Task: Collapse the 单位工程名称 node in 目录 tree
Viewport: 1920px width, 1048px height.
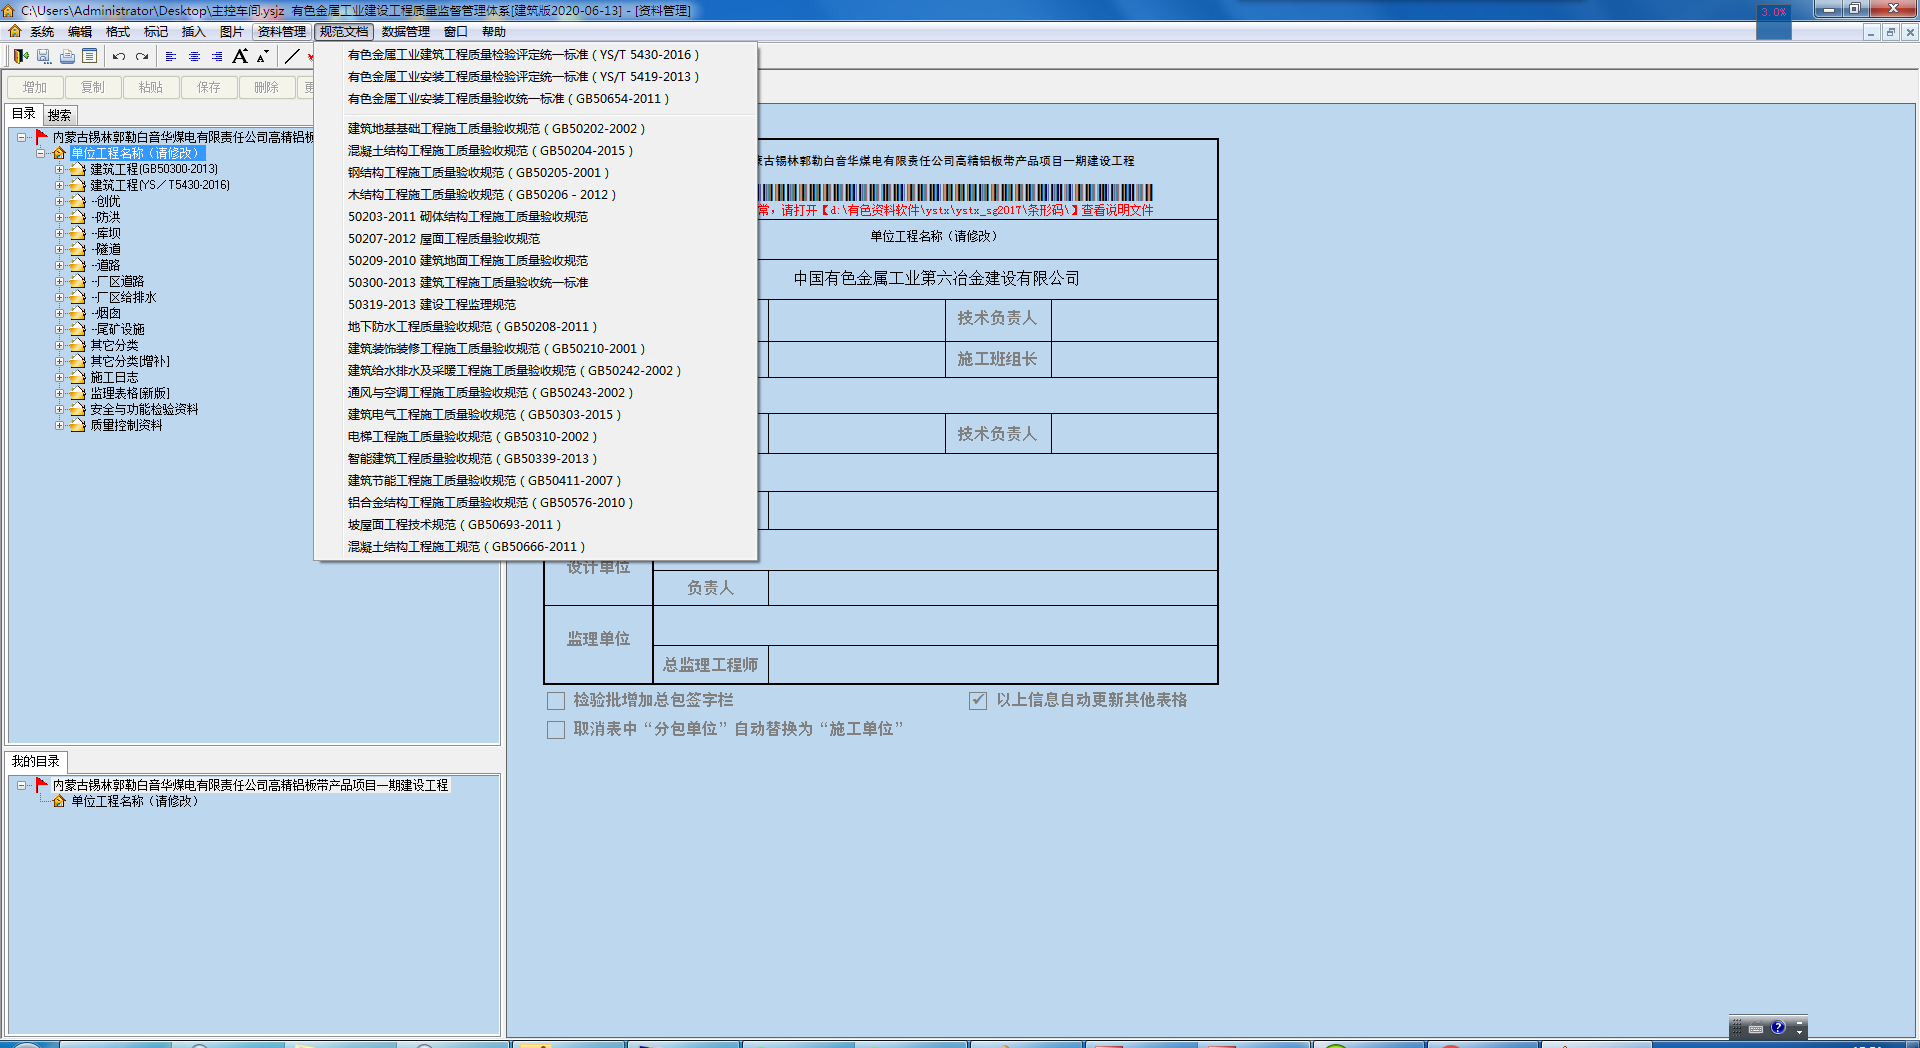Action: click(41, 154)
